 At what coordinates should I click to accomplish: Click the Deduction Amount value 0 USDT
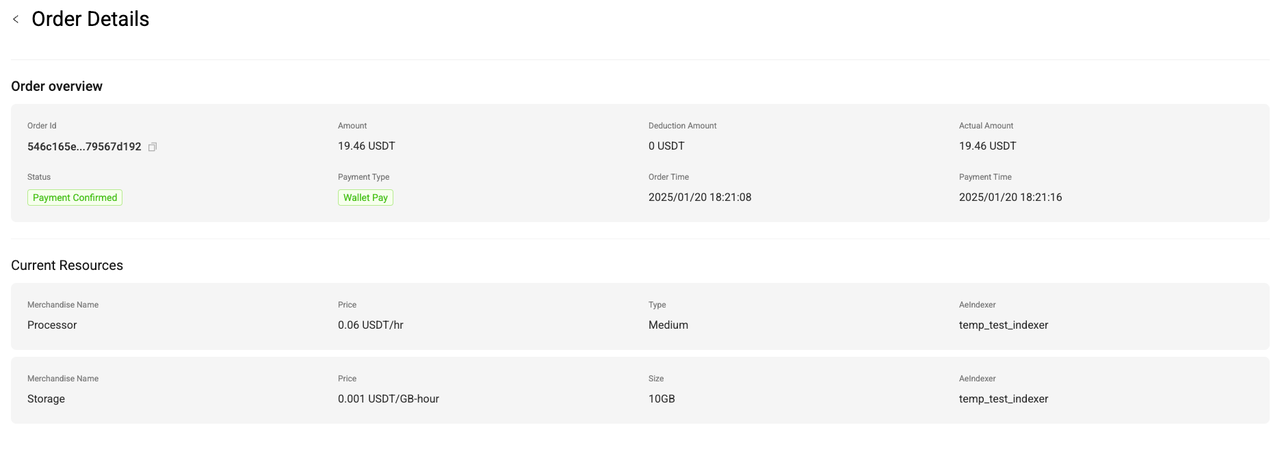tap(667, 146)
